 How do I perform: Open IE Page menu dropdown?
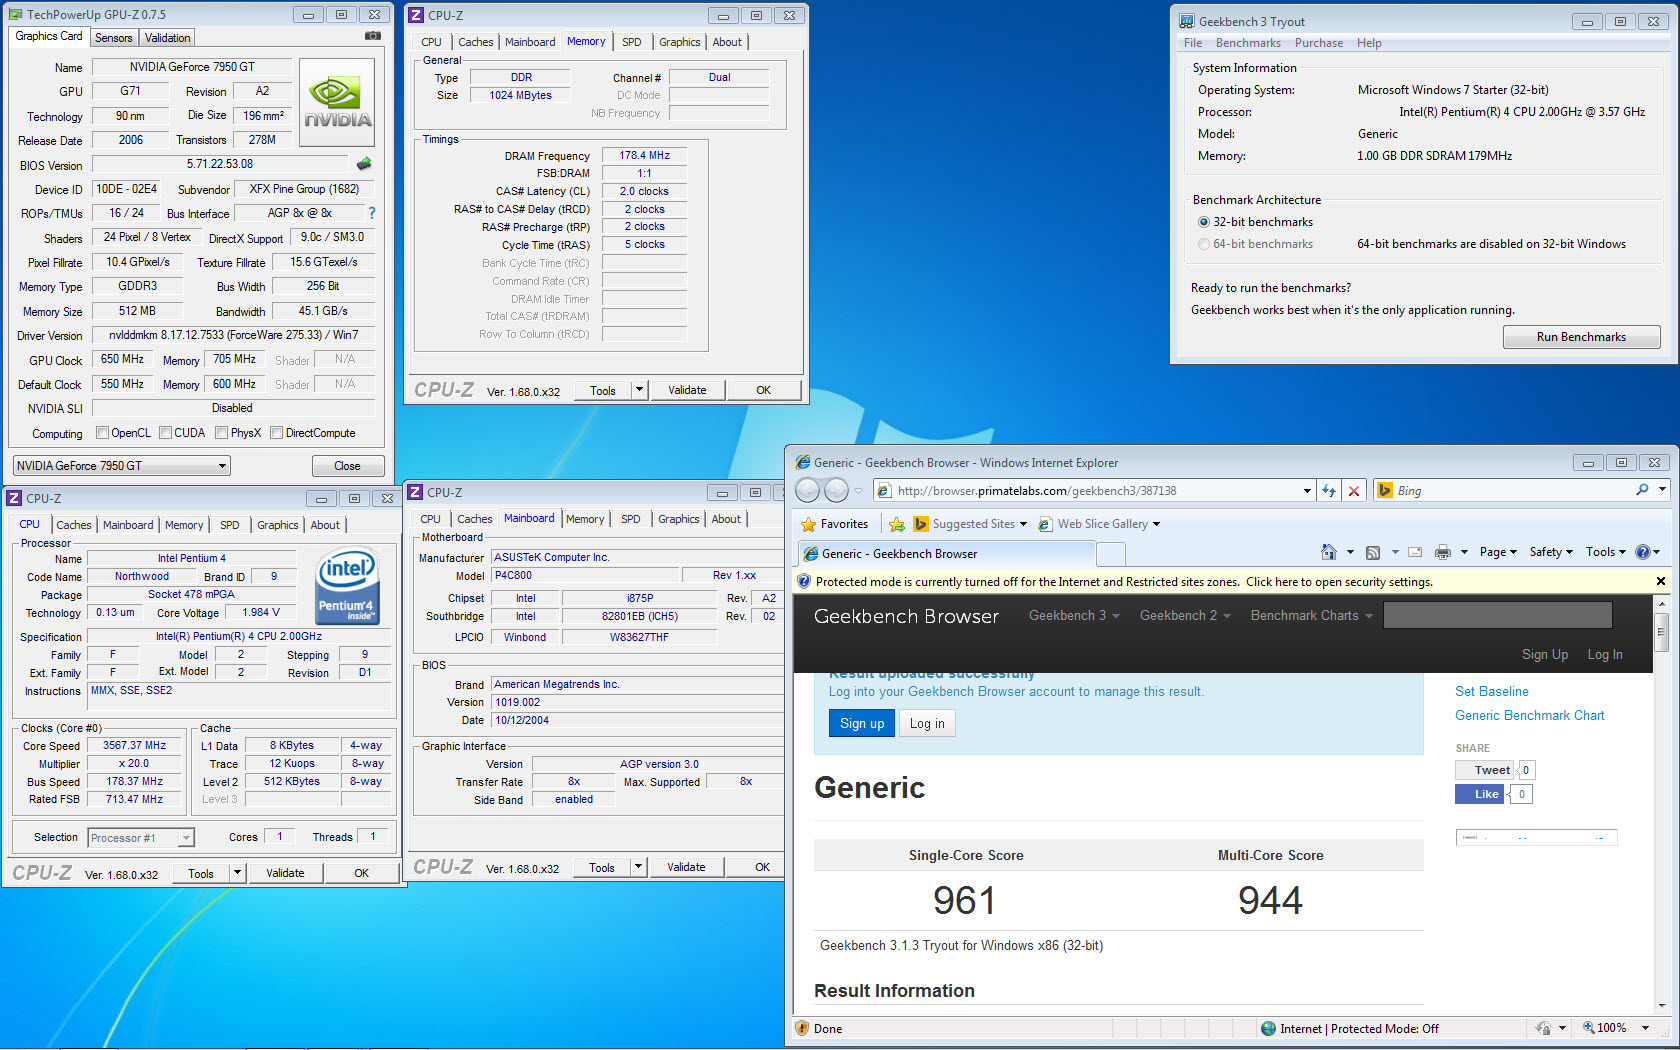(1498, 552)
